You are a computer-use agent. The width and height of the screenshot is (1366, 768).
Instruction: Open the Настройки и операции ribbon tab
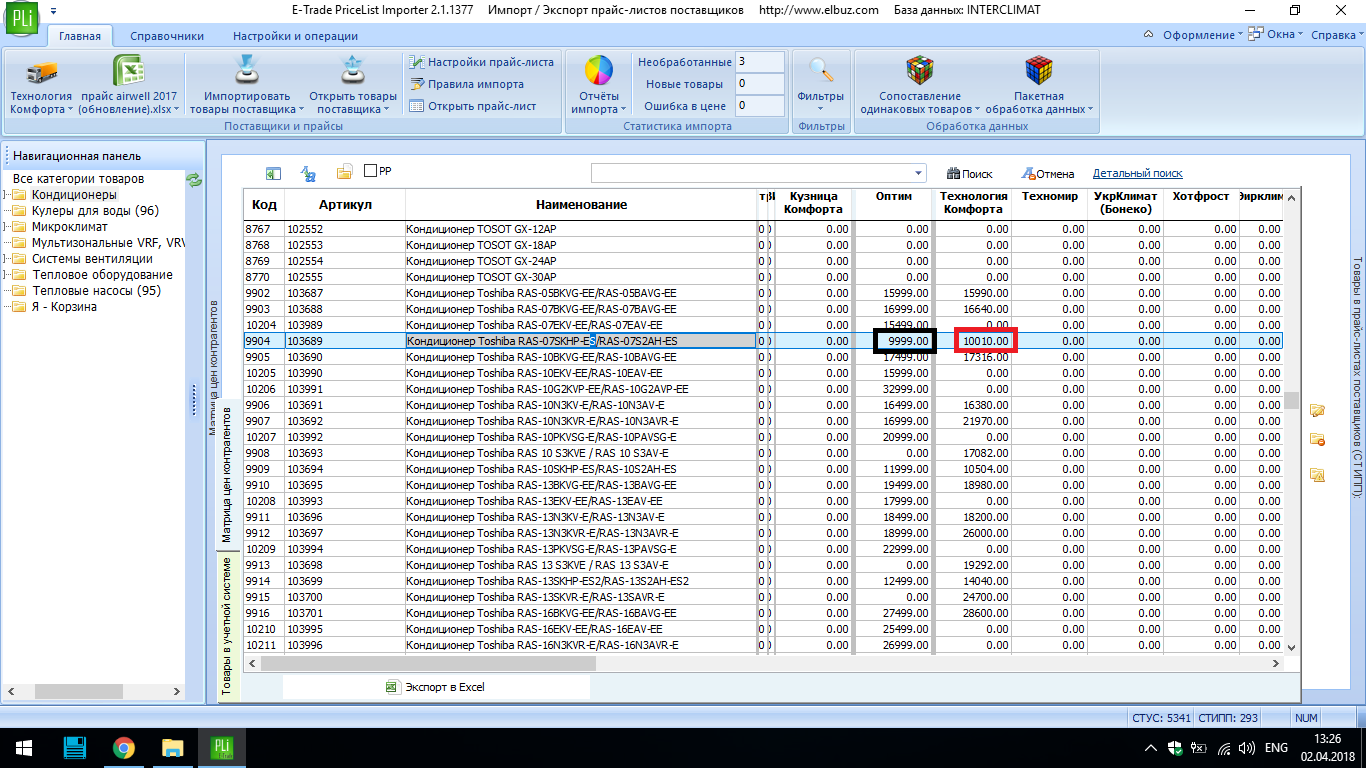click(295, 36)
